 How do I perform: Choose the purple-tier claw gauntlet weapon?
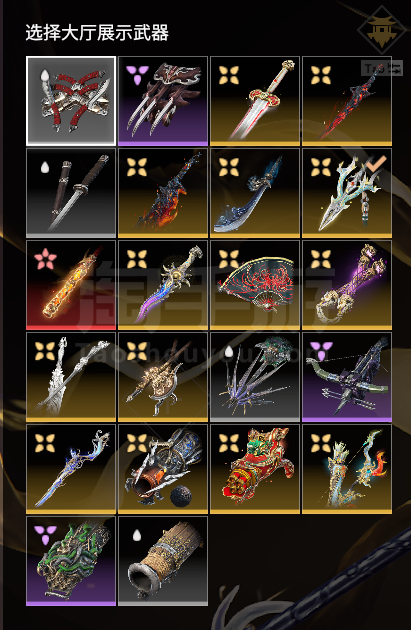coord(163,101)
